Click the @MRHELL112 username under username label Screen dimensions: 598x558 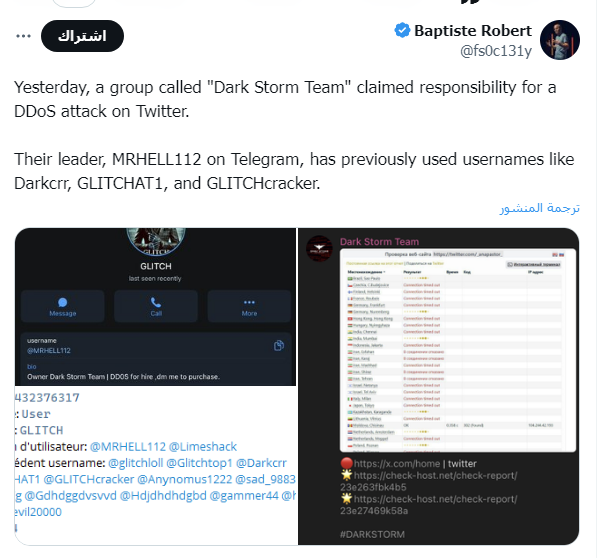(49, 351)
